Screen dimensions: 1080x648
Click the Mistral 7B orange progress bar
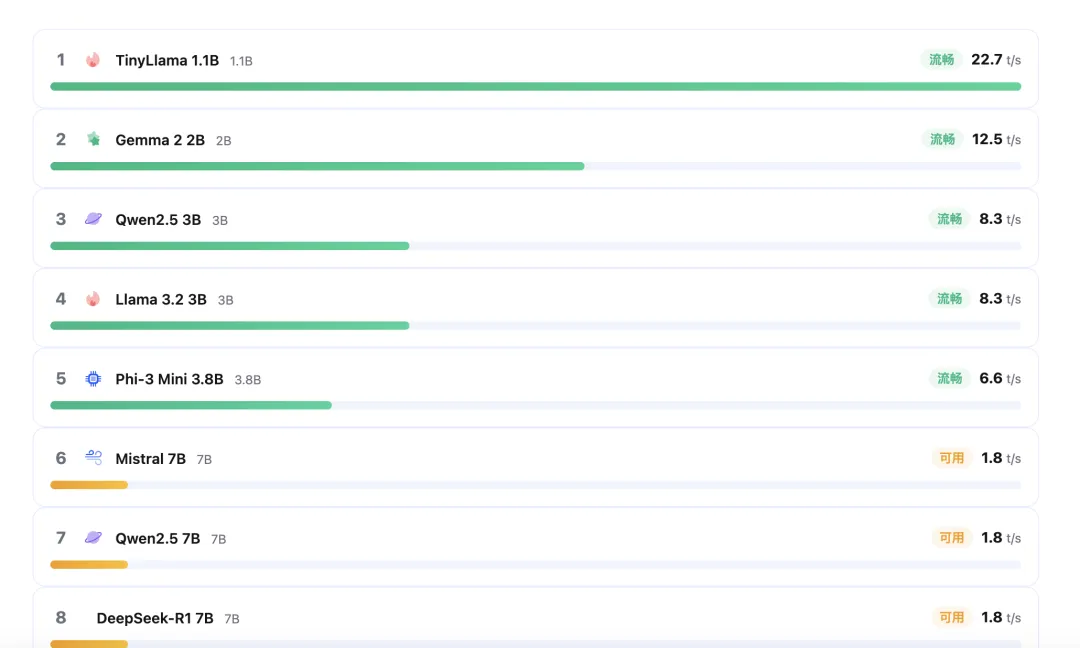click(89, 485)
